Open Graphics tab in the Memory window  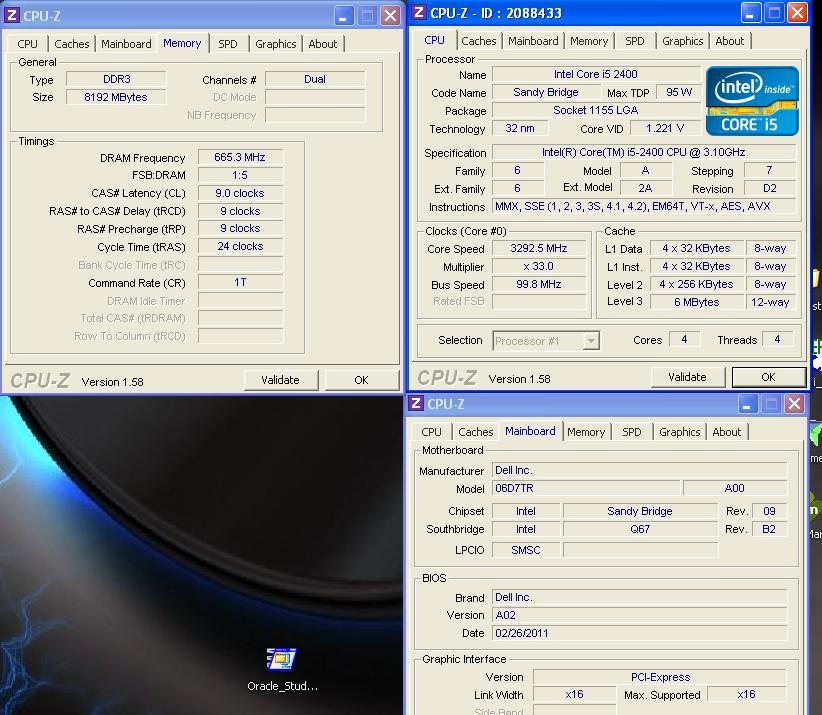pyautogui.click(x=276, y=44)
